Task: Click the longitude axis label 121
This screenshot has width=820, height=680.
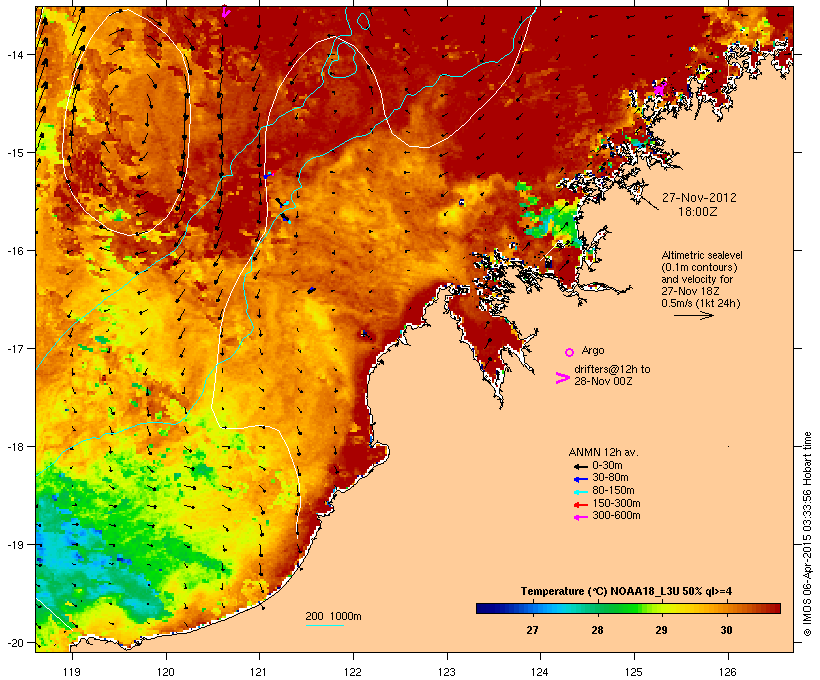Action: tap(259, 672)
